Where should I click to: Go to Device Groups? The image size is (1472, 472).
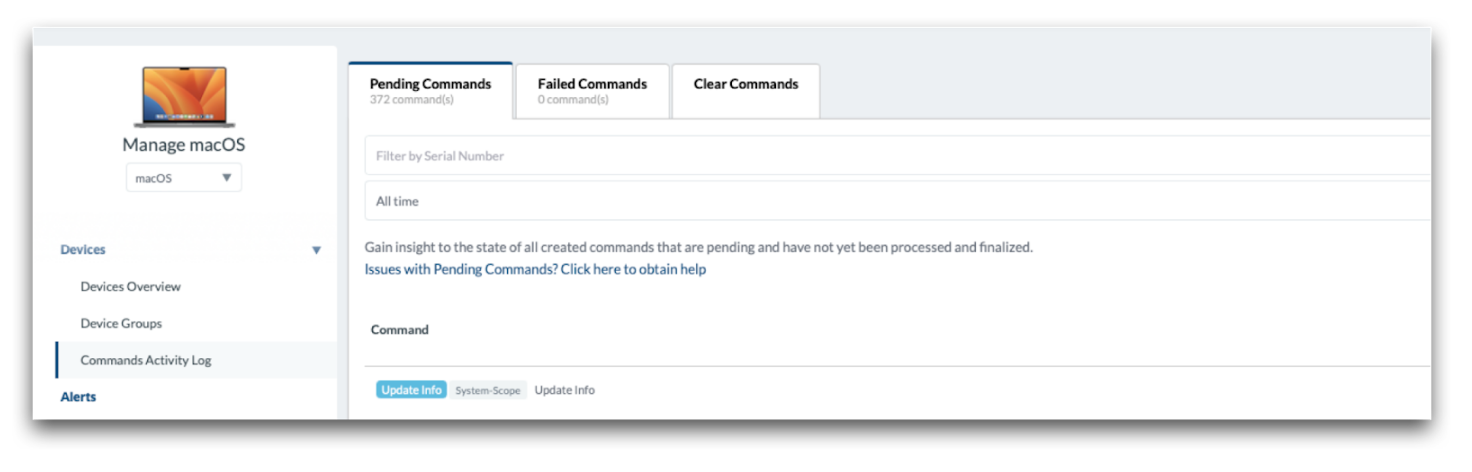121,324
